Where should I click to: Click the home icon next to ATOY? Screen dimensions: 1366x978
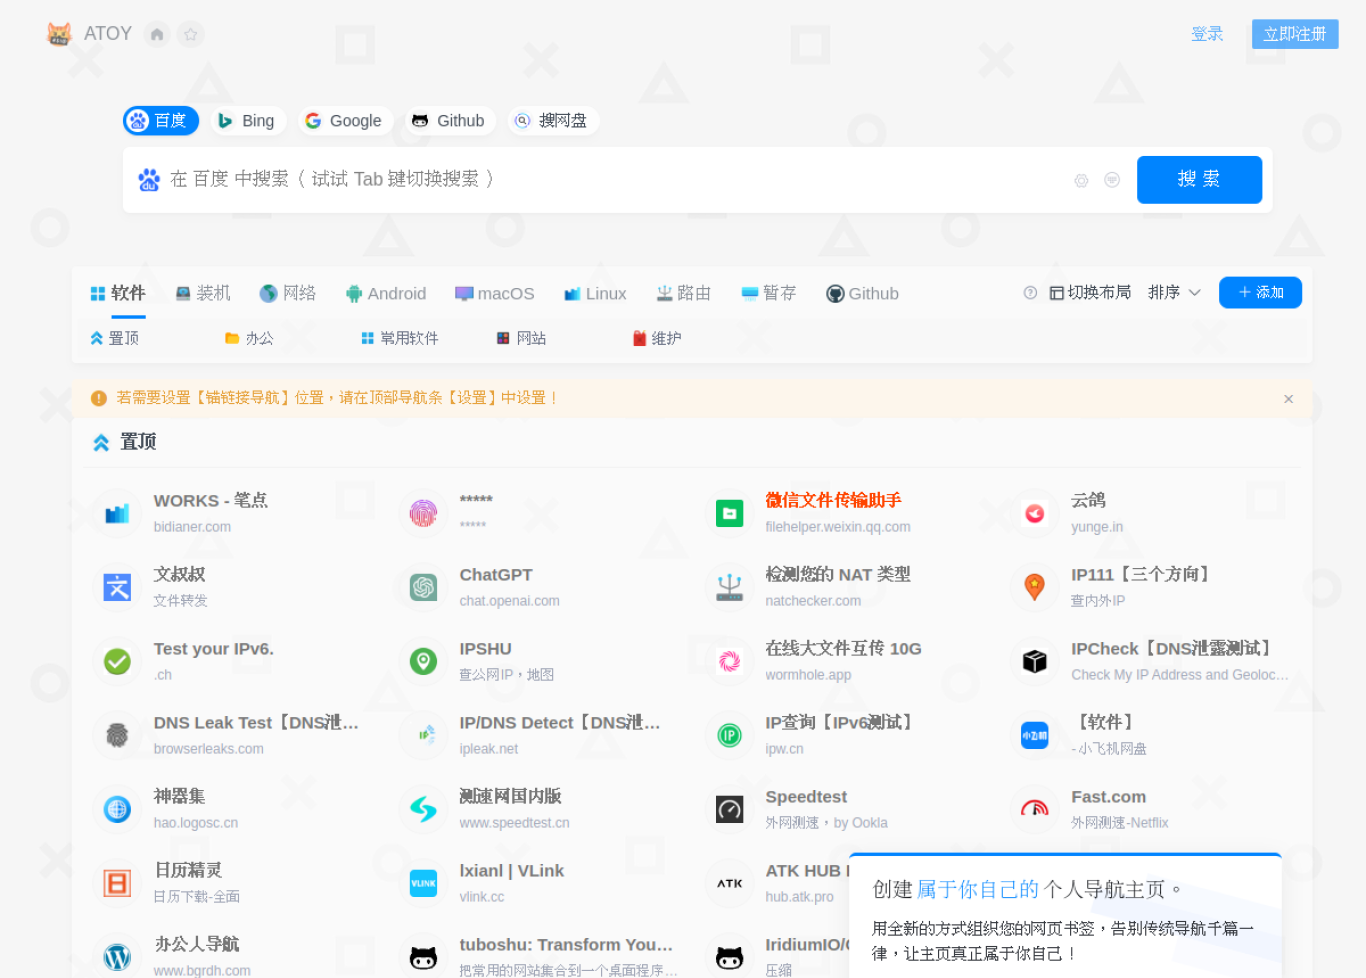(x=157, y=35)
